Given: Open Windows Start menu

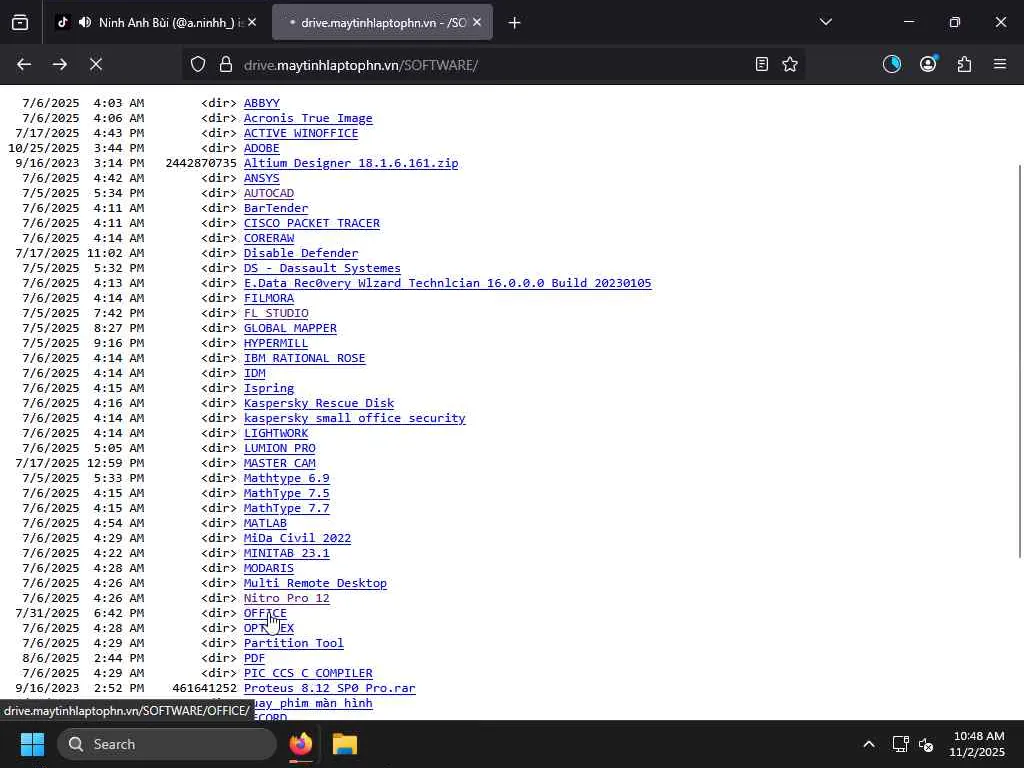Looking at the screenshot, I should tap(32, 744).
